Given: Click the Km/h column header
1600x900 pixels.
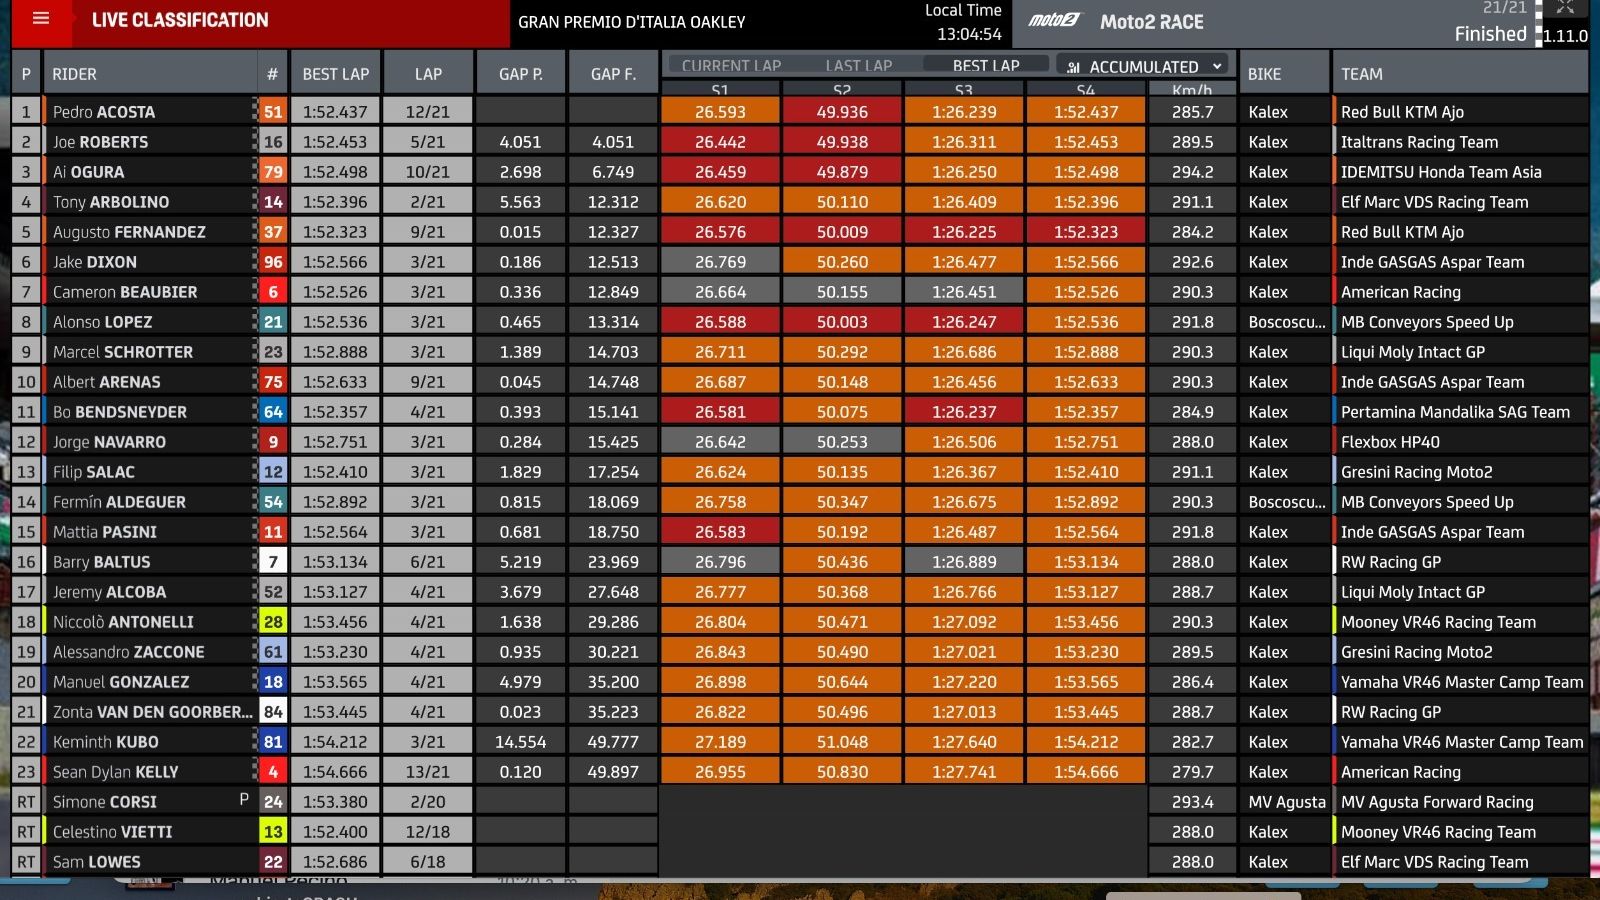Looking at the screenshot, I should coord(1190,87).
